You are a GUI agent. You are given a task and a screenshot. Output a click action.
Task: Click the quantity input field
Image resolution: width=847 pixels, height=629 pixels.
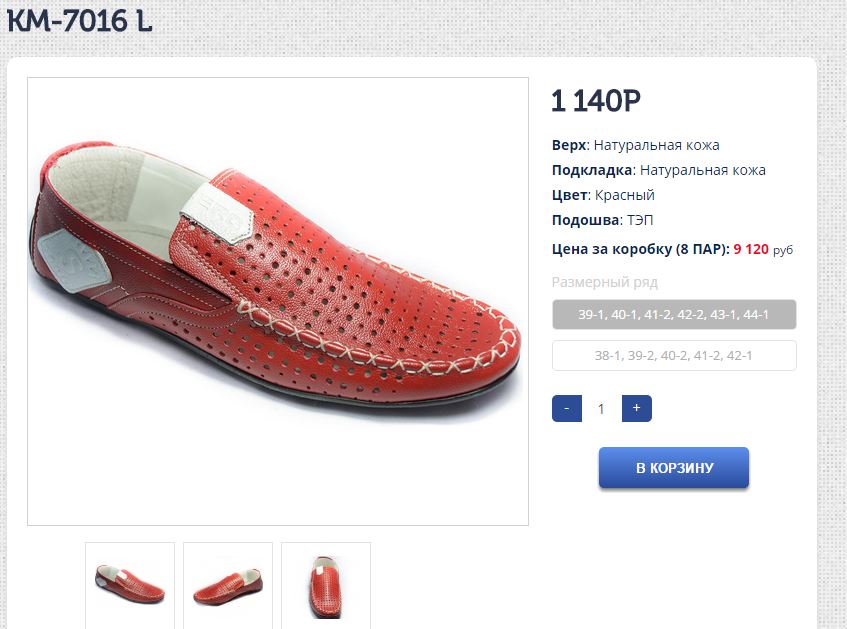[601, 408]
